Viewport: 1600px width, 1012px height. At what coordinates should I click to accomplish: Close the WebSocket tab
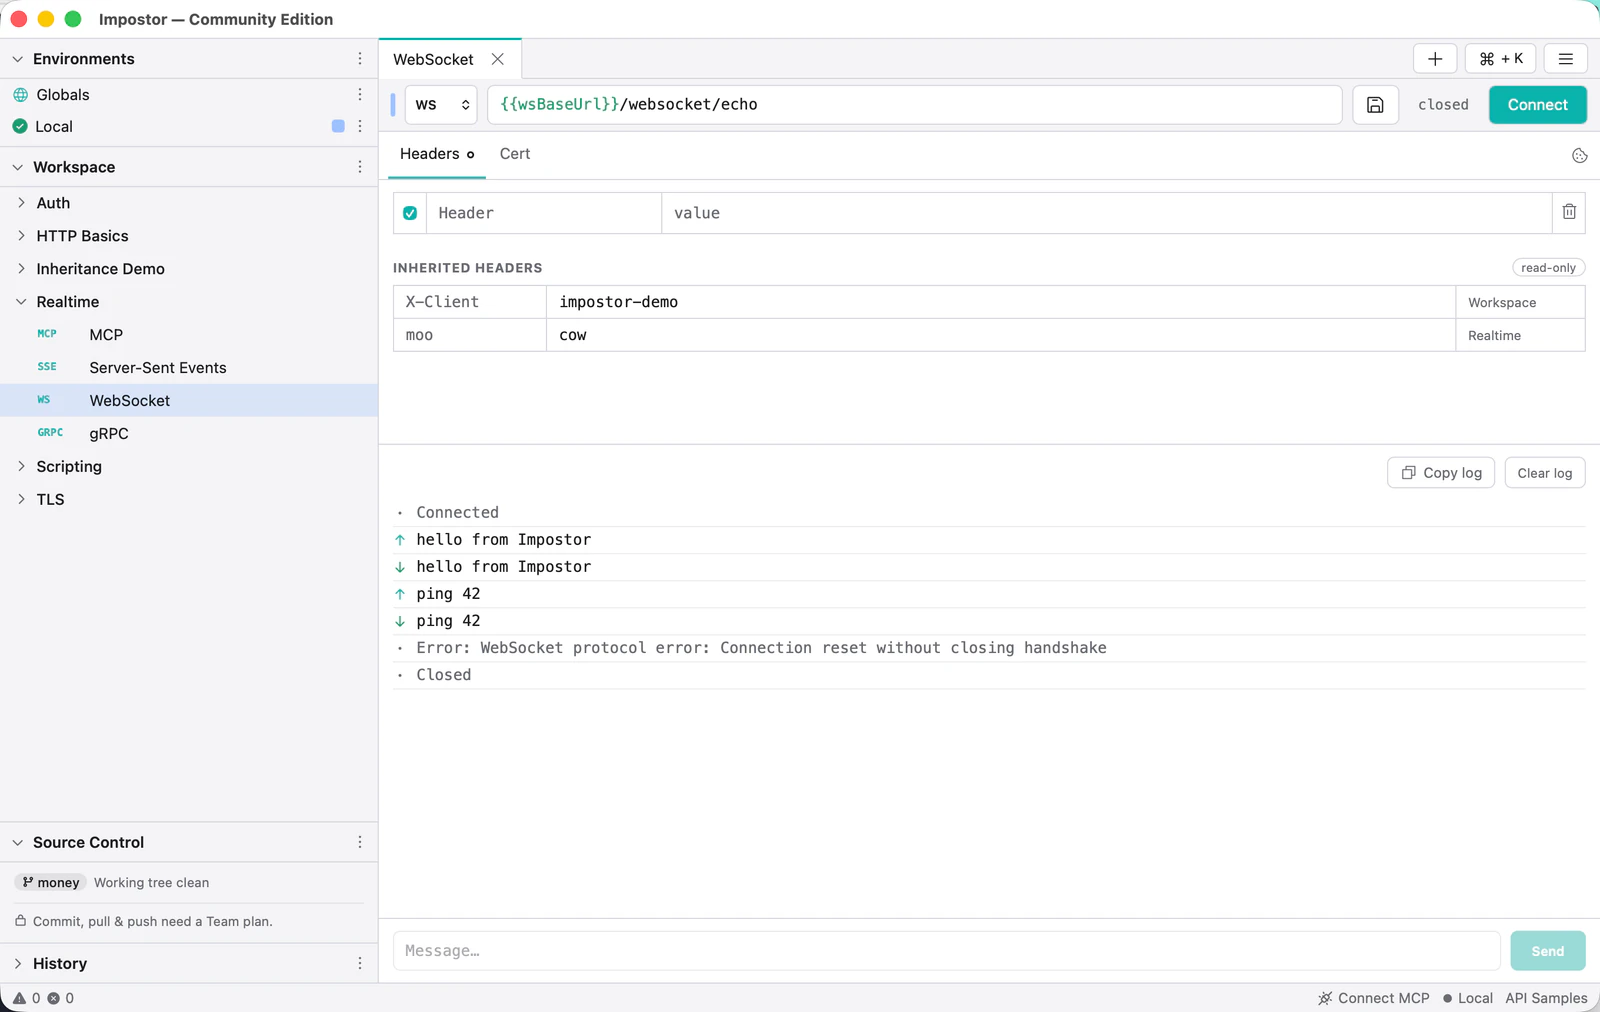point(497,59)
